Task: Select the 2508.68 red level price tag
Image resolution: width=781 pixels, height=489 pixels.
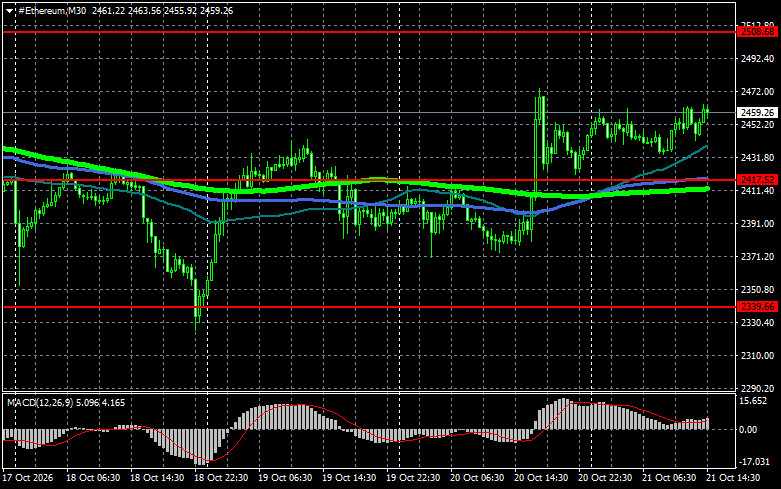Action: coord(757,32)
